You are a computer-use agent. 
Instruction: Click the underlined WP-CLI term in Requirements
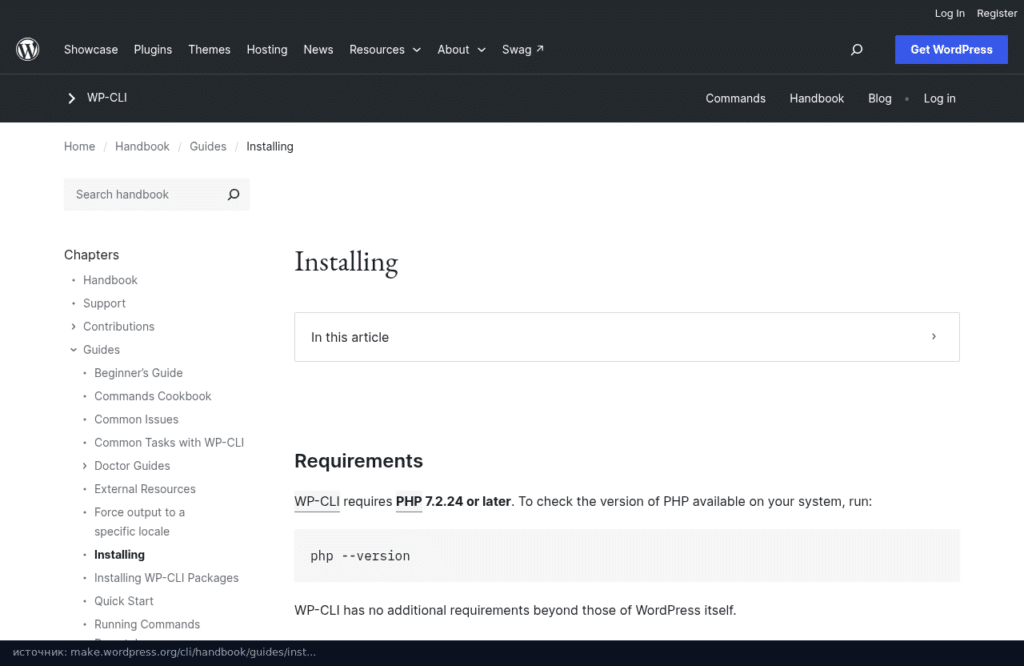coord(317,501)
